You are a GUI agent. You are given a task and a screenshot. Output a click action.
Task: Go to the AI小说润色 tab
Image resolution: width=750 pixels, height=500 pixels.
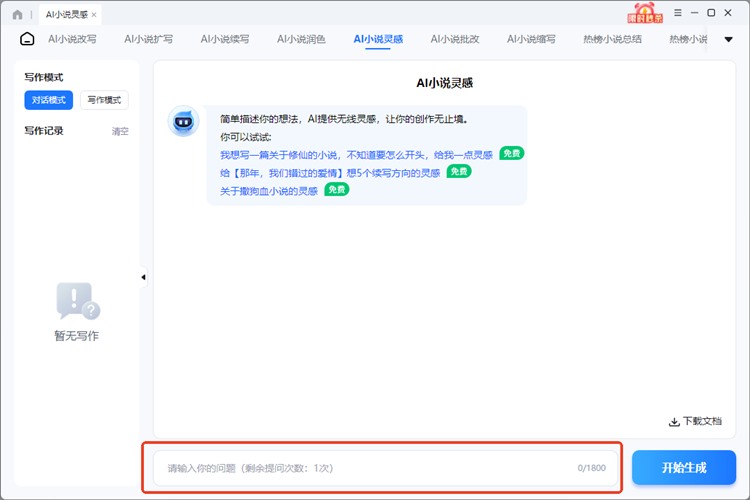(301, 39)
